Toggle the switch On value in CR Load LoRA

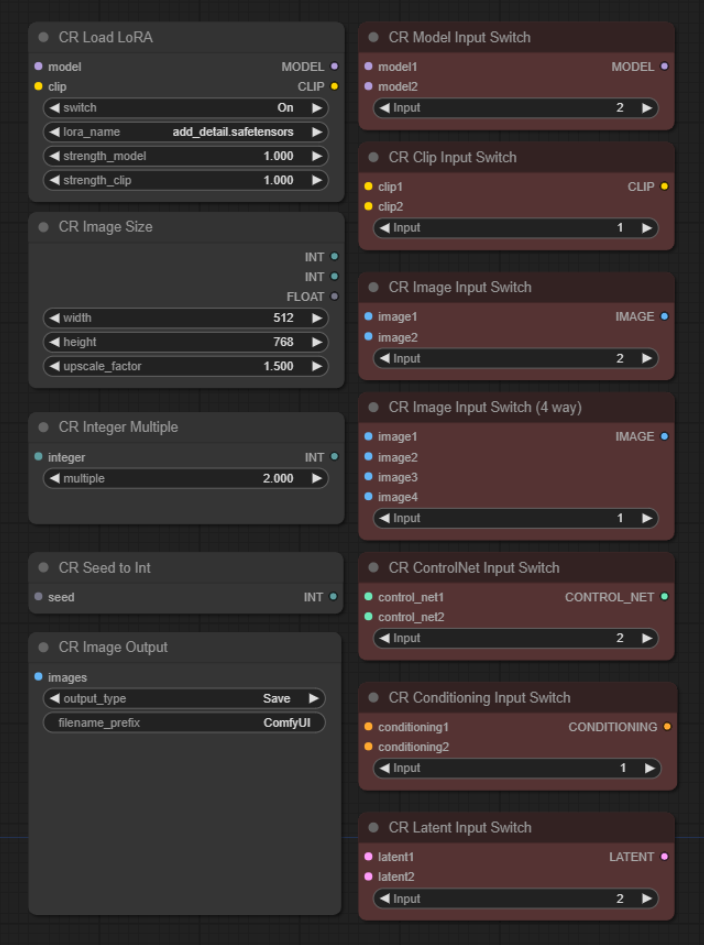186,108
